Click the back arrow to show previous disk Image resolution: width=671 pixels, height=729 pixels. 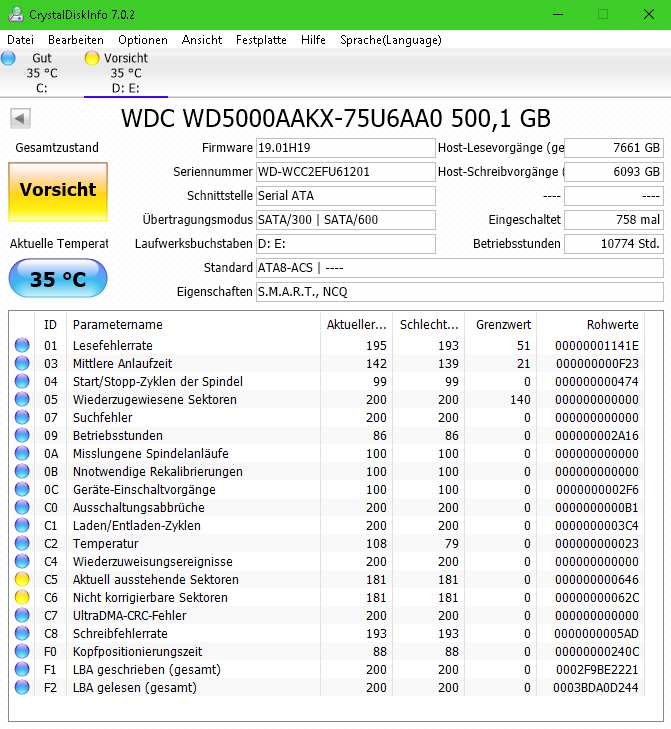click(x=20, y=119)
